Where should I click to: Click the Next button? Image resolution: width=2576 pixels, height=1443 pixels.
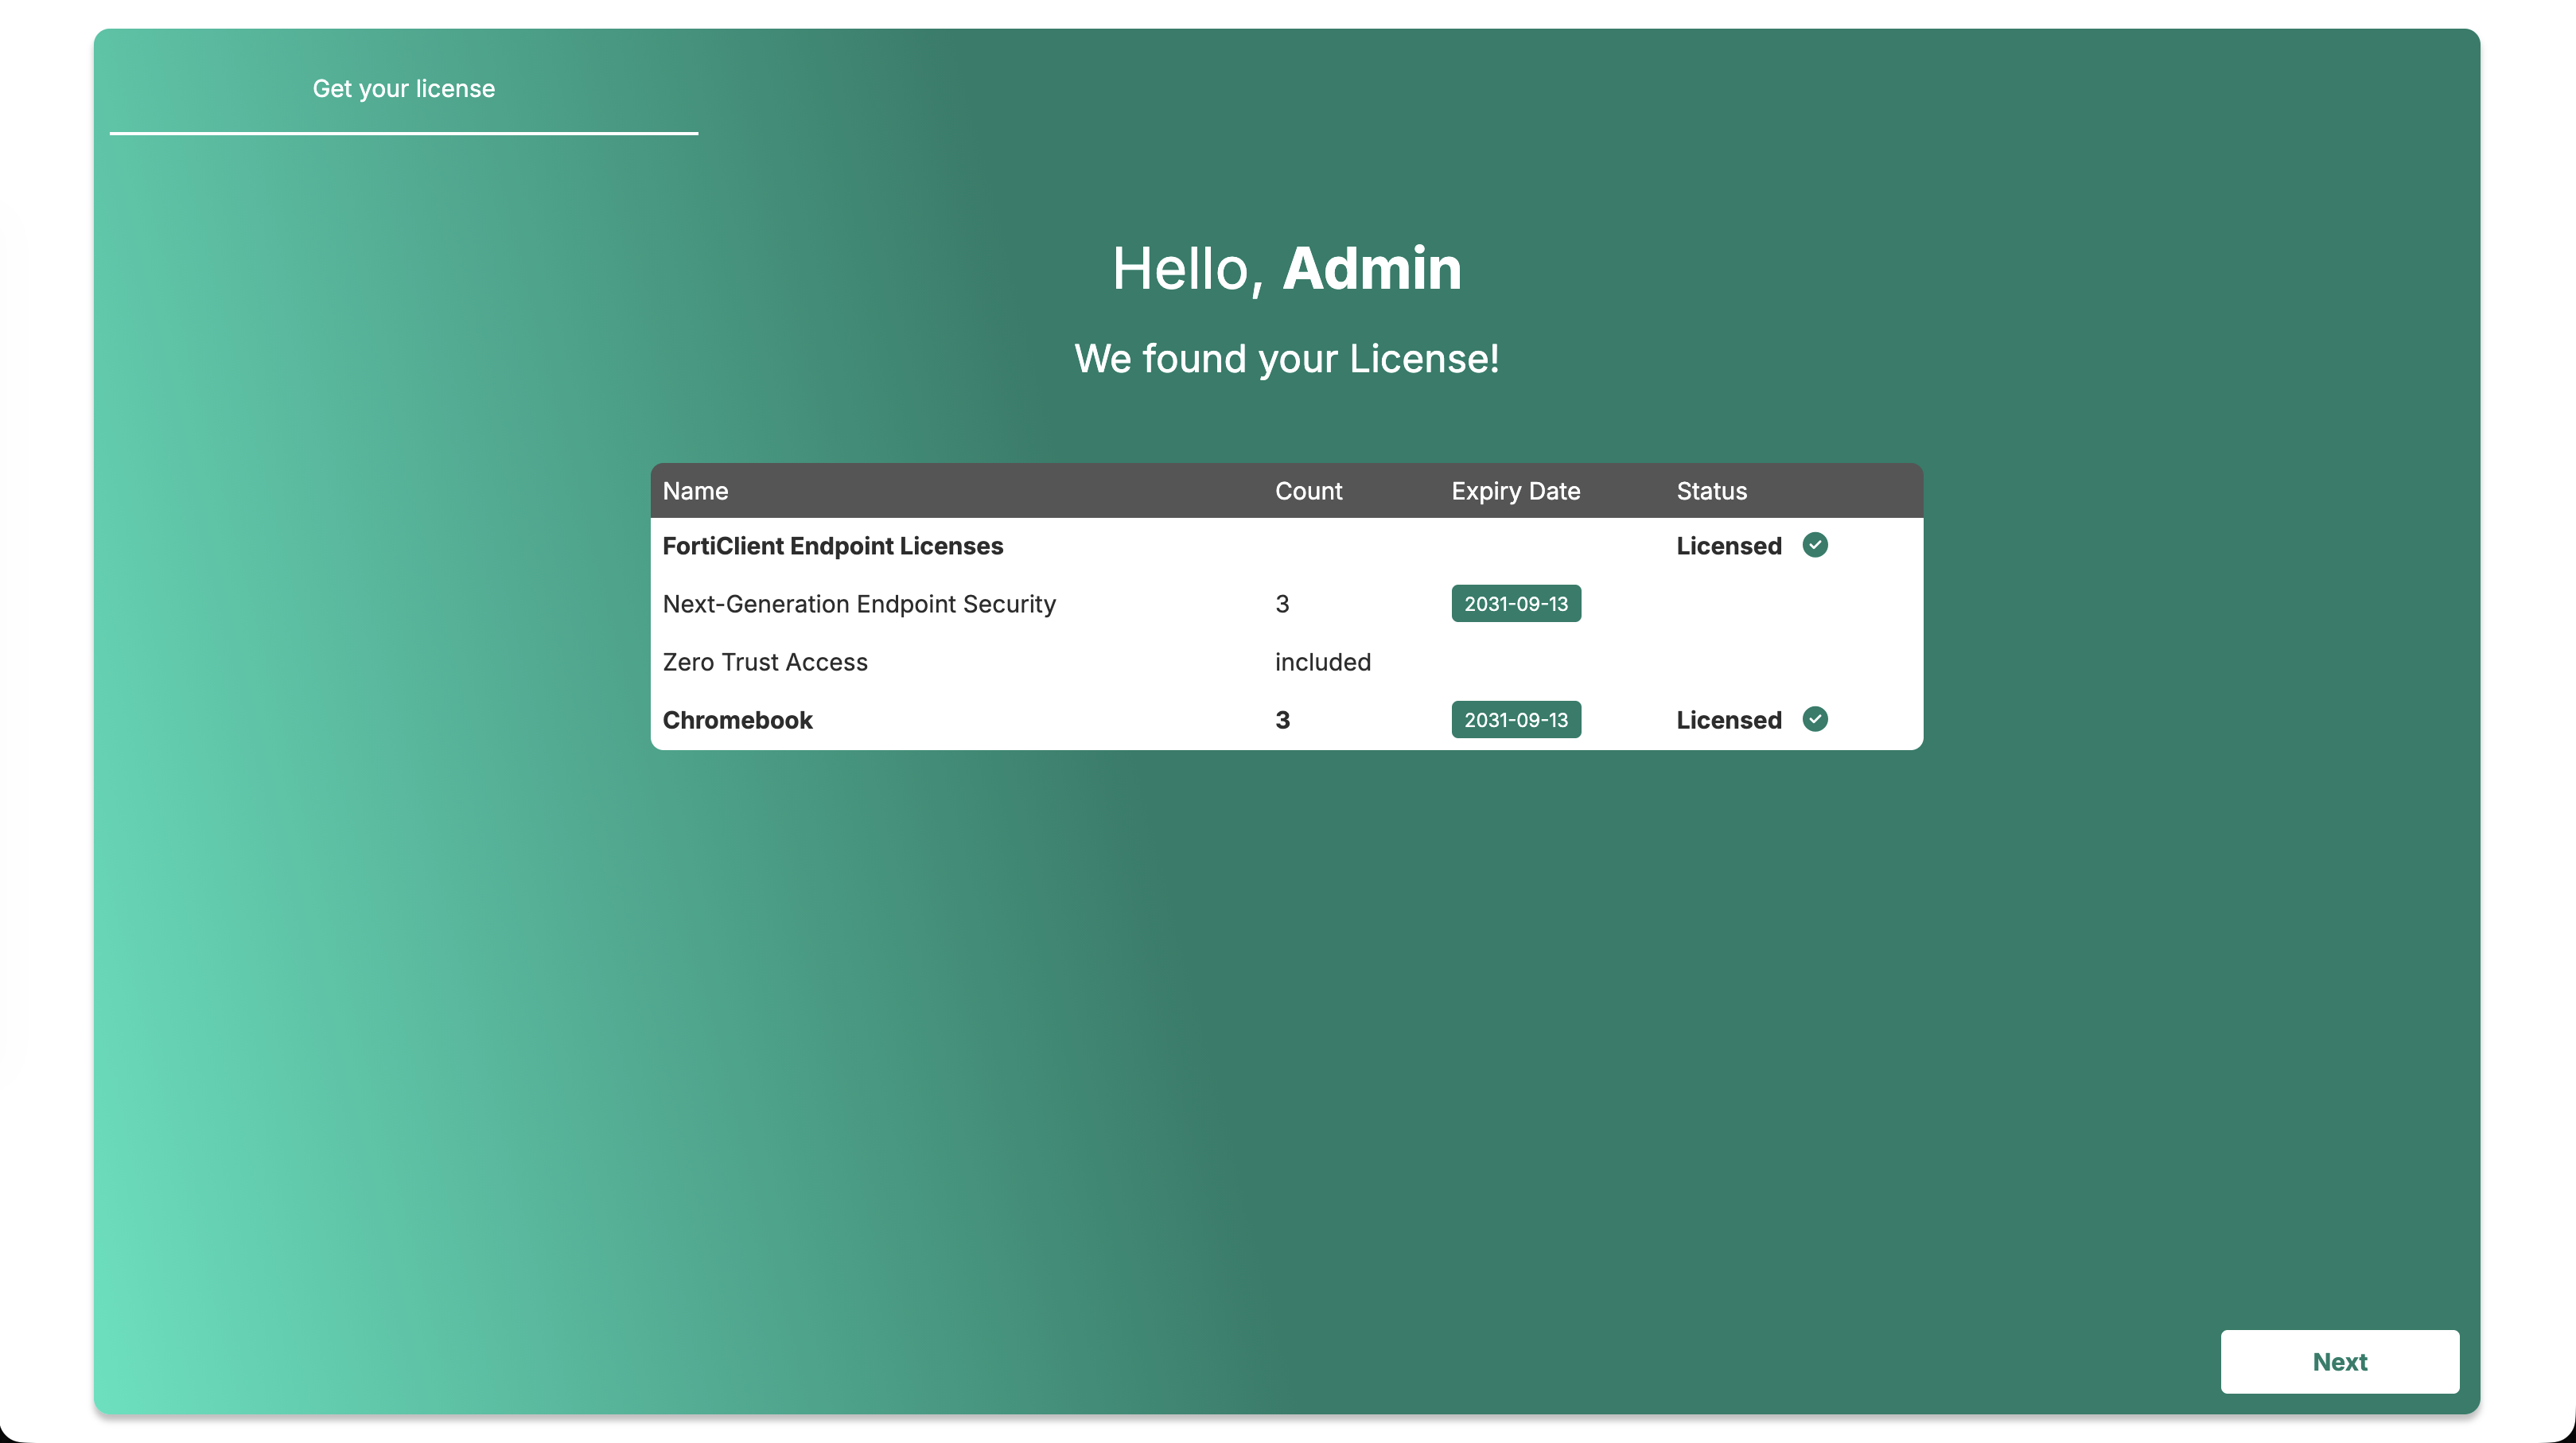coord(2339,1361)
